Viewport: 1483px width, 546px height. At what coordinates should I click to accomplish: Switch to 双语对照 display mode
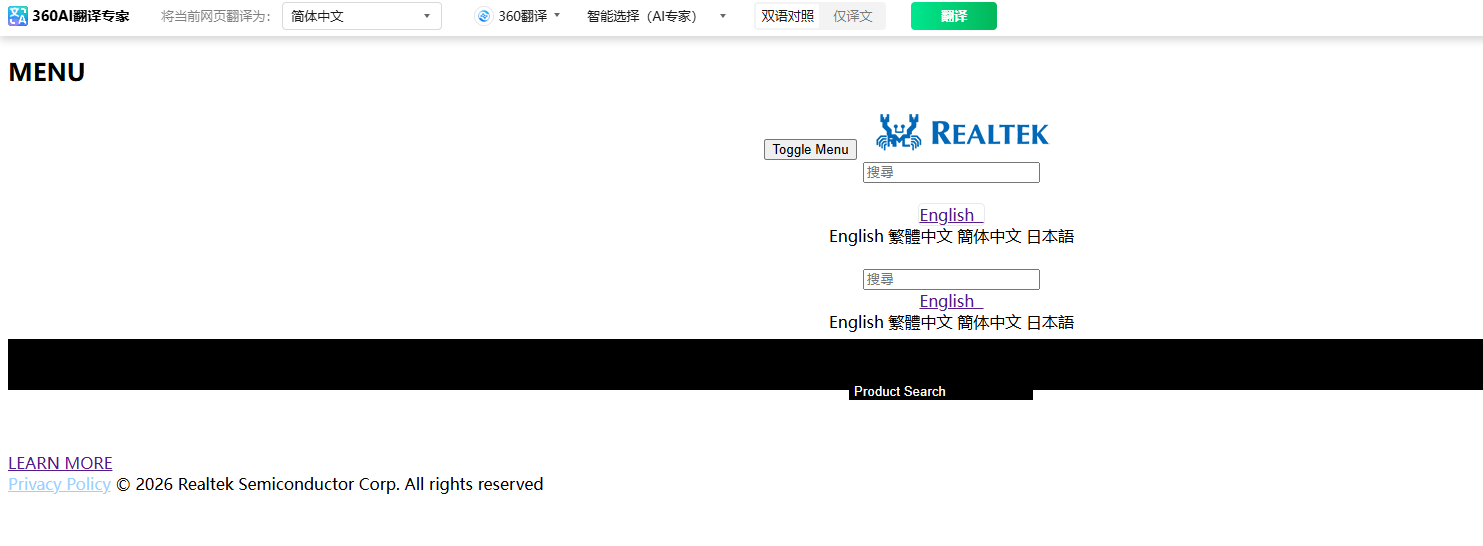point(788,16)
